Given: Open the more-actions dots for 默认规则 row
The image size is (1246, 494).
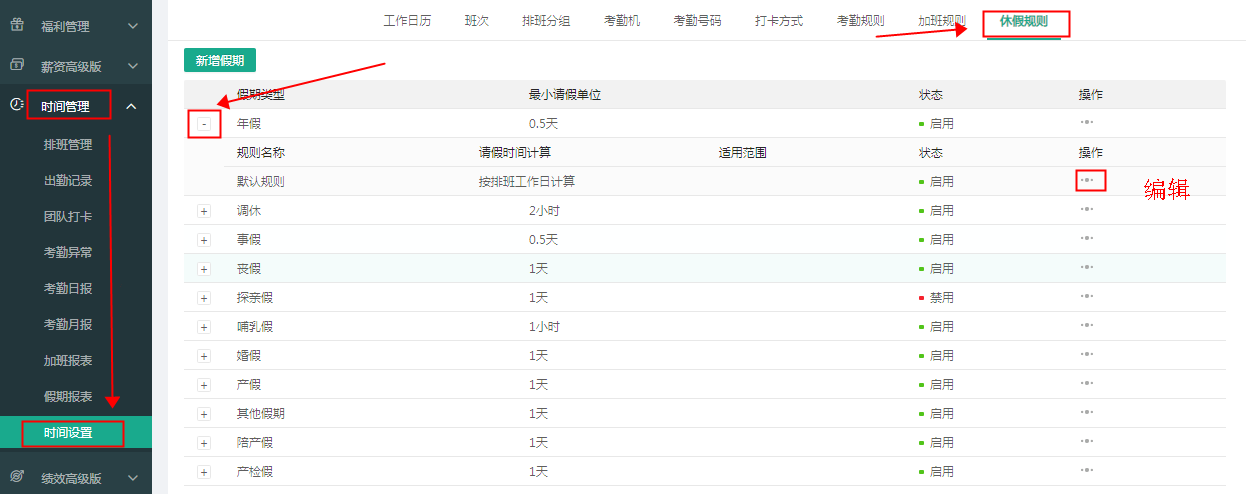Looking at the screenshot, I should 1087,181.
